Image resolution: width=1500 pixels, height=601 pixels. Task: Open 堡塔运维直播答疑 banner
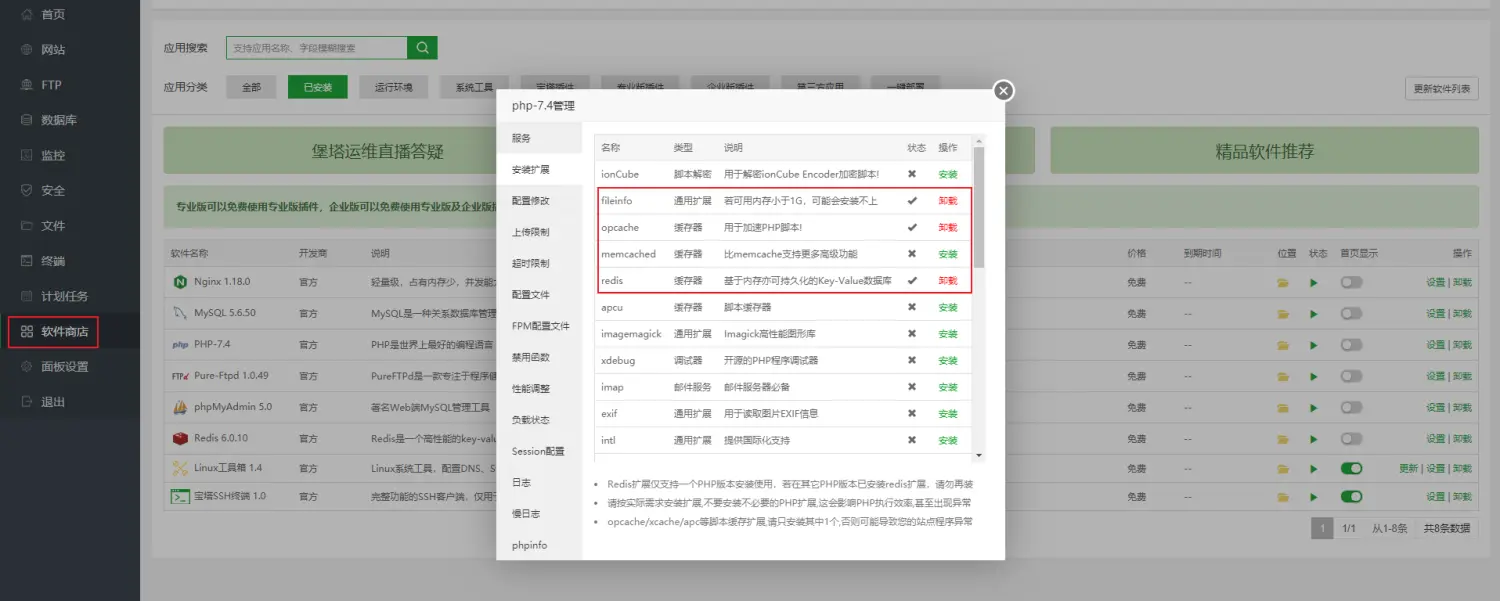point(378,152)
